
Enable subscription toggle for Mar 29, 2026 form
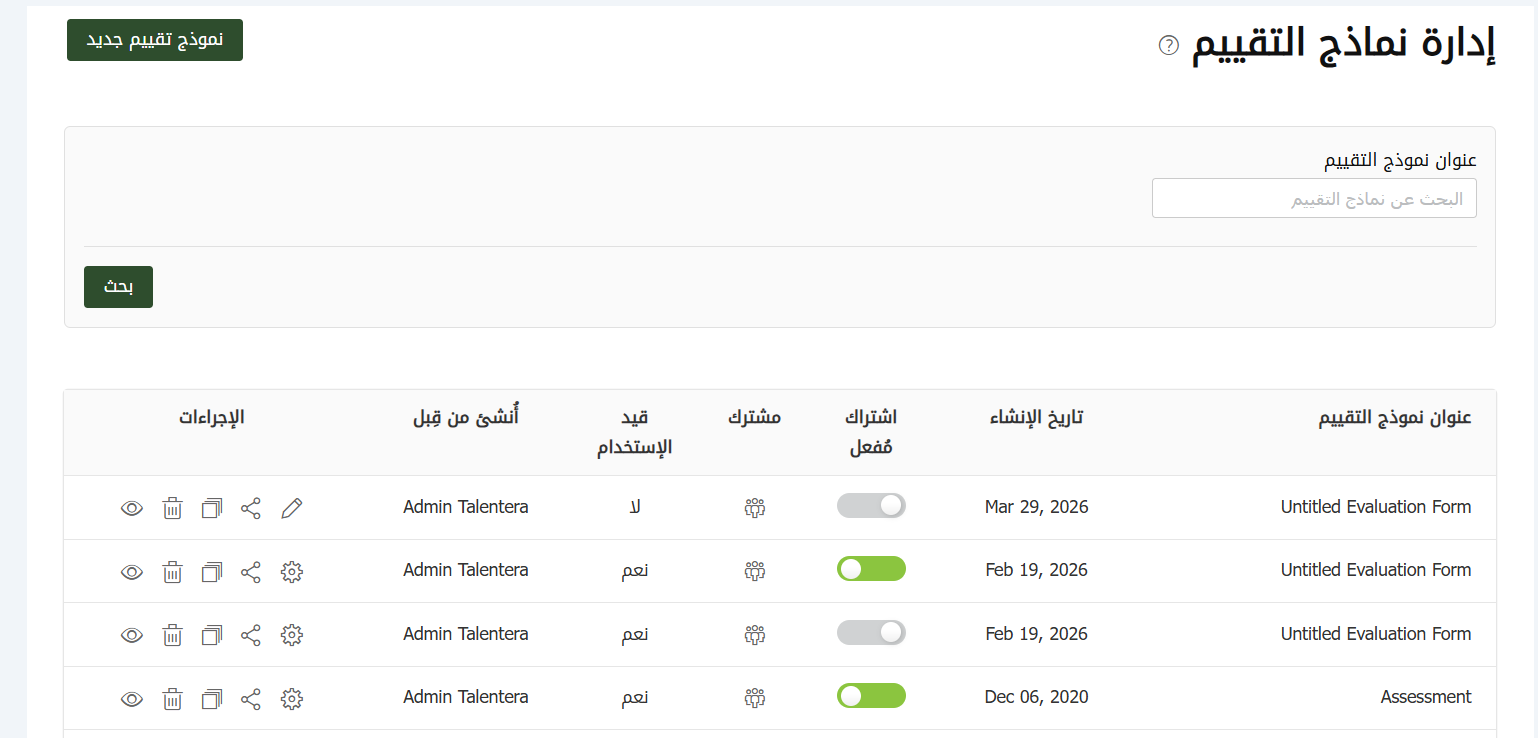pos(871,506)
